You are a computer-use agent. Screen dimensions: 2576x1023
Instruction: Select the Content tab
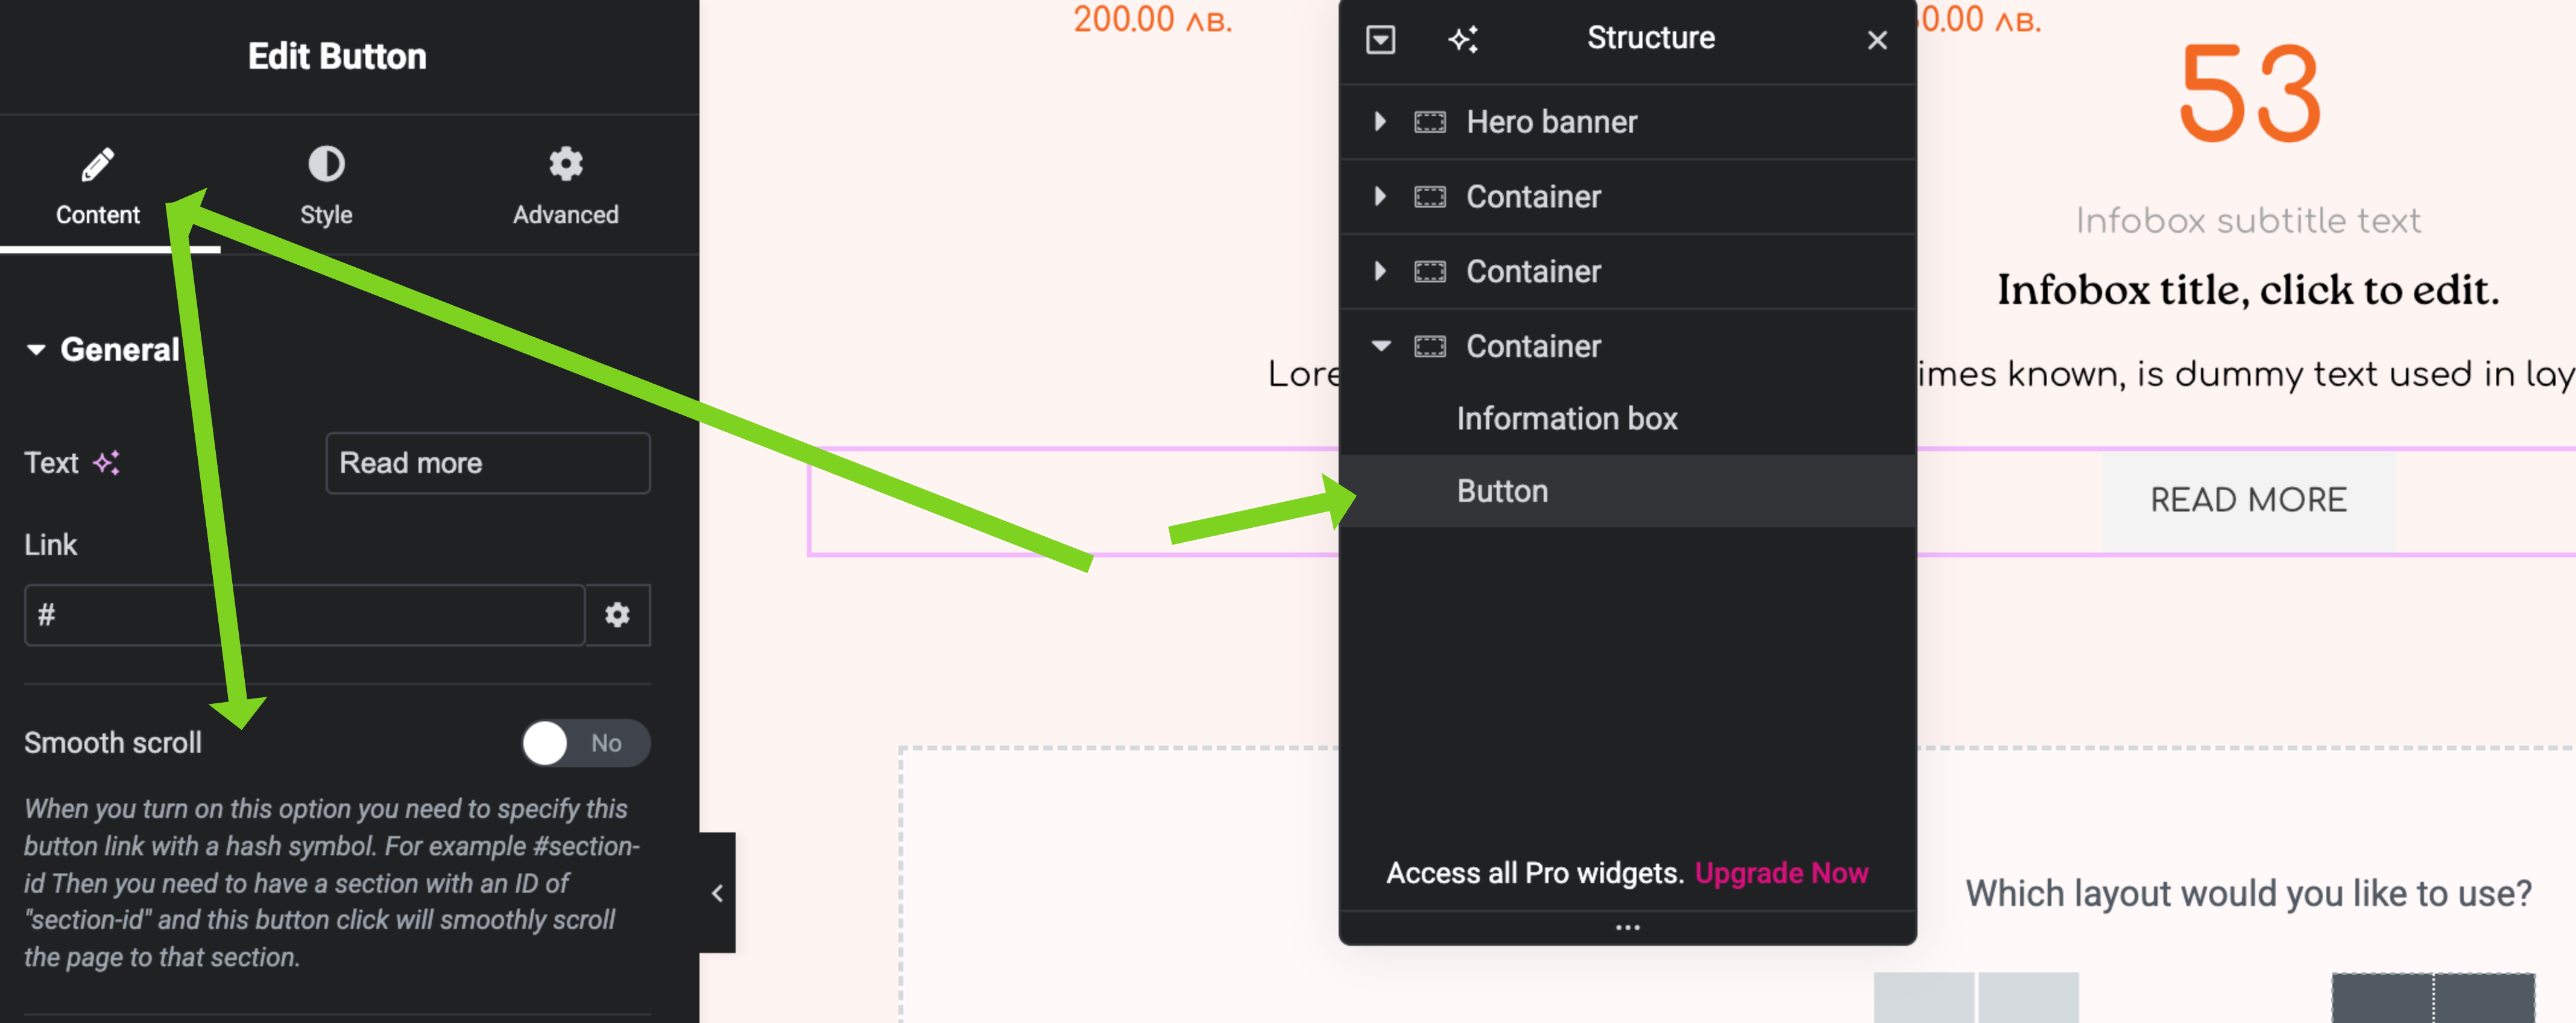97,186
